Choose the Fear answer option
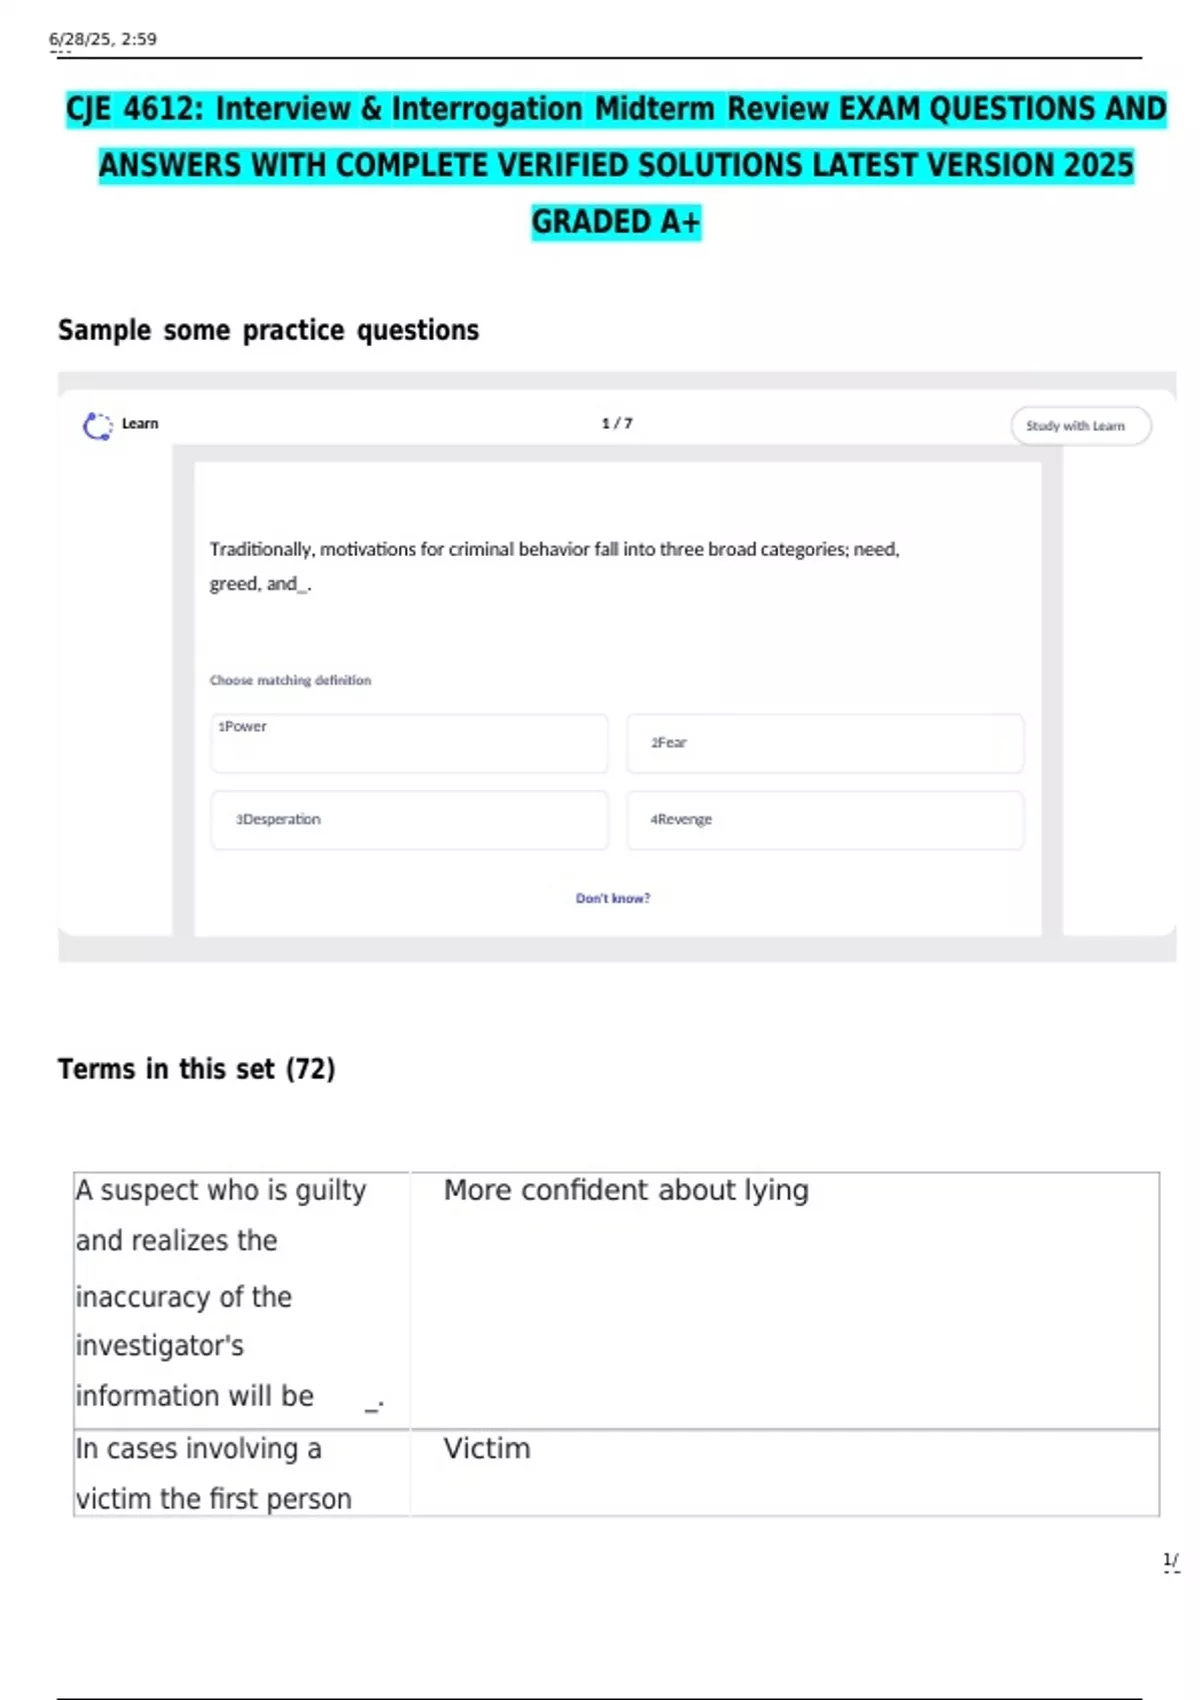 pos(824,743)
